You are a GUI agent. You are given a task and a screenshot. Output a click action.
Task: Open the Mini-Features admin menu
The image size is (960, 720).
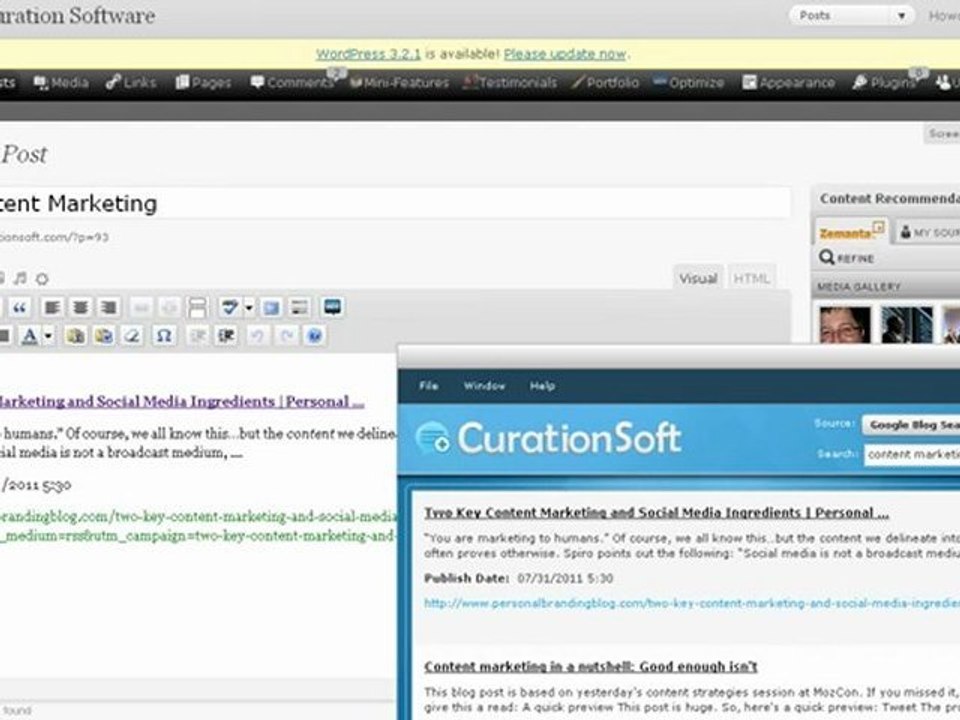pyautogui.click(x=399, y=83)
